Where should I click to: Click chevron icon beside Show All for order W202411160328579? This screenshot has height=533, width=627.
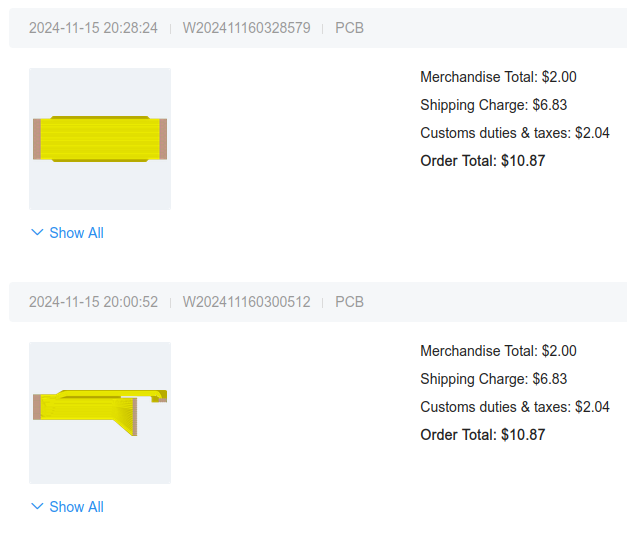point(38,233)
